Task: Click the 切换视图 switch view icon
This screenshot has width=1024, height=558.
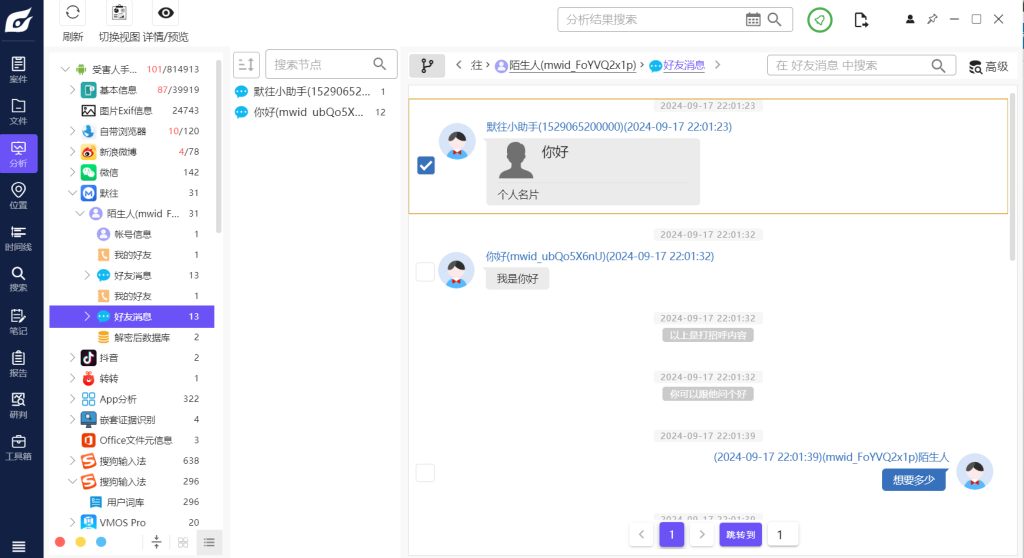Action: click(119, 12)
